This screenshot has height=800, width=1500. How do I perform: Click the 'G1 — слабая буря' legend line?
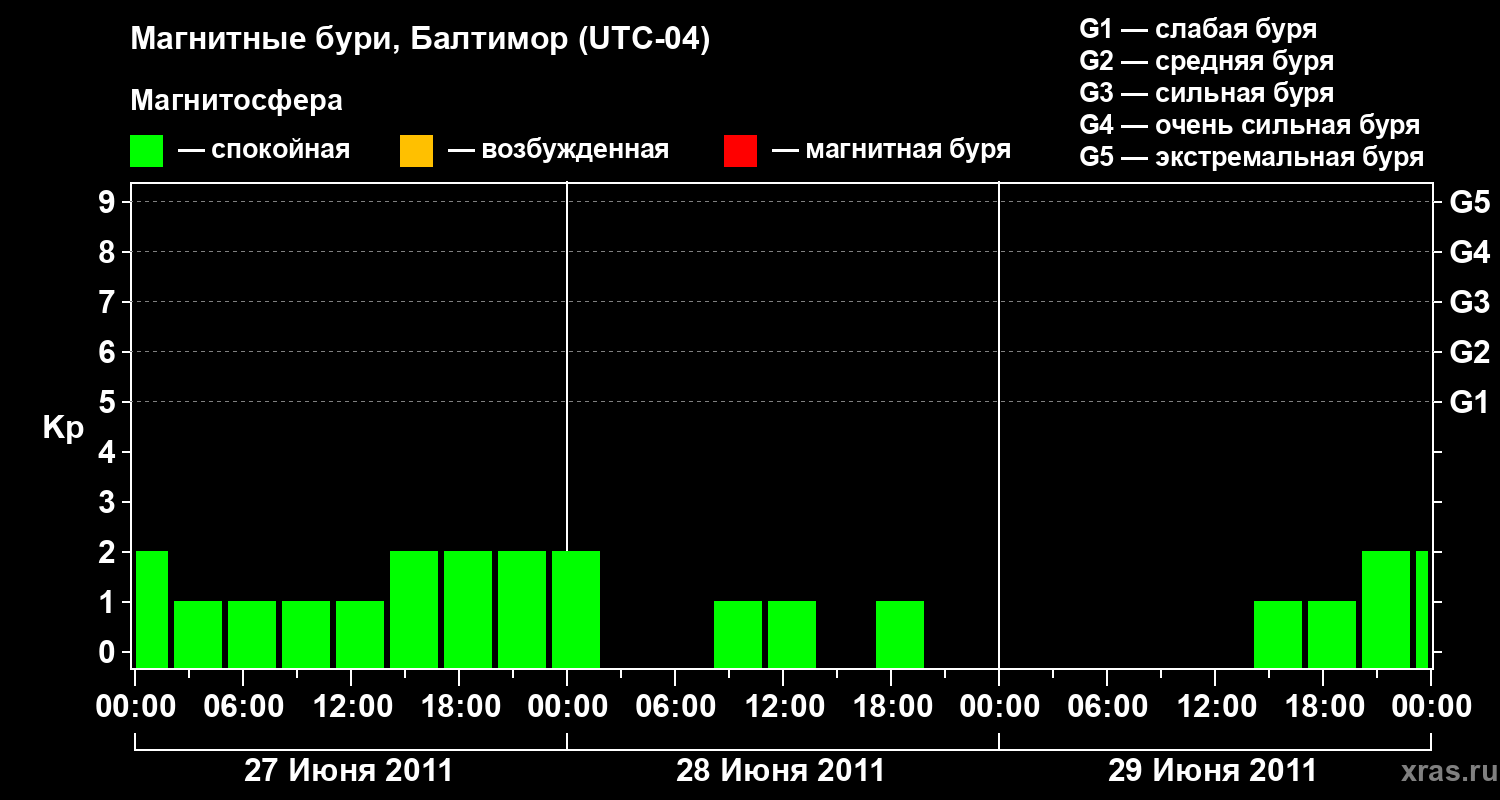tap(1198, 29)
